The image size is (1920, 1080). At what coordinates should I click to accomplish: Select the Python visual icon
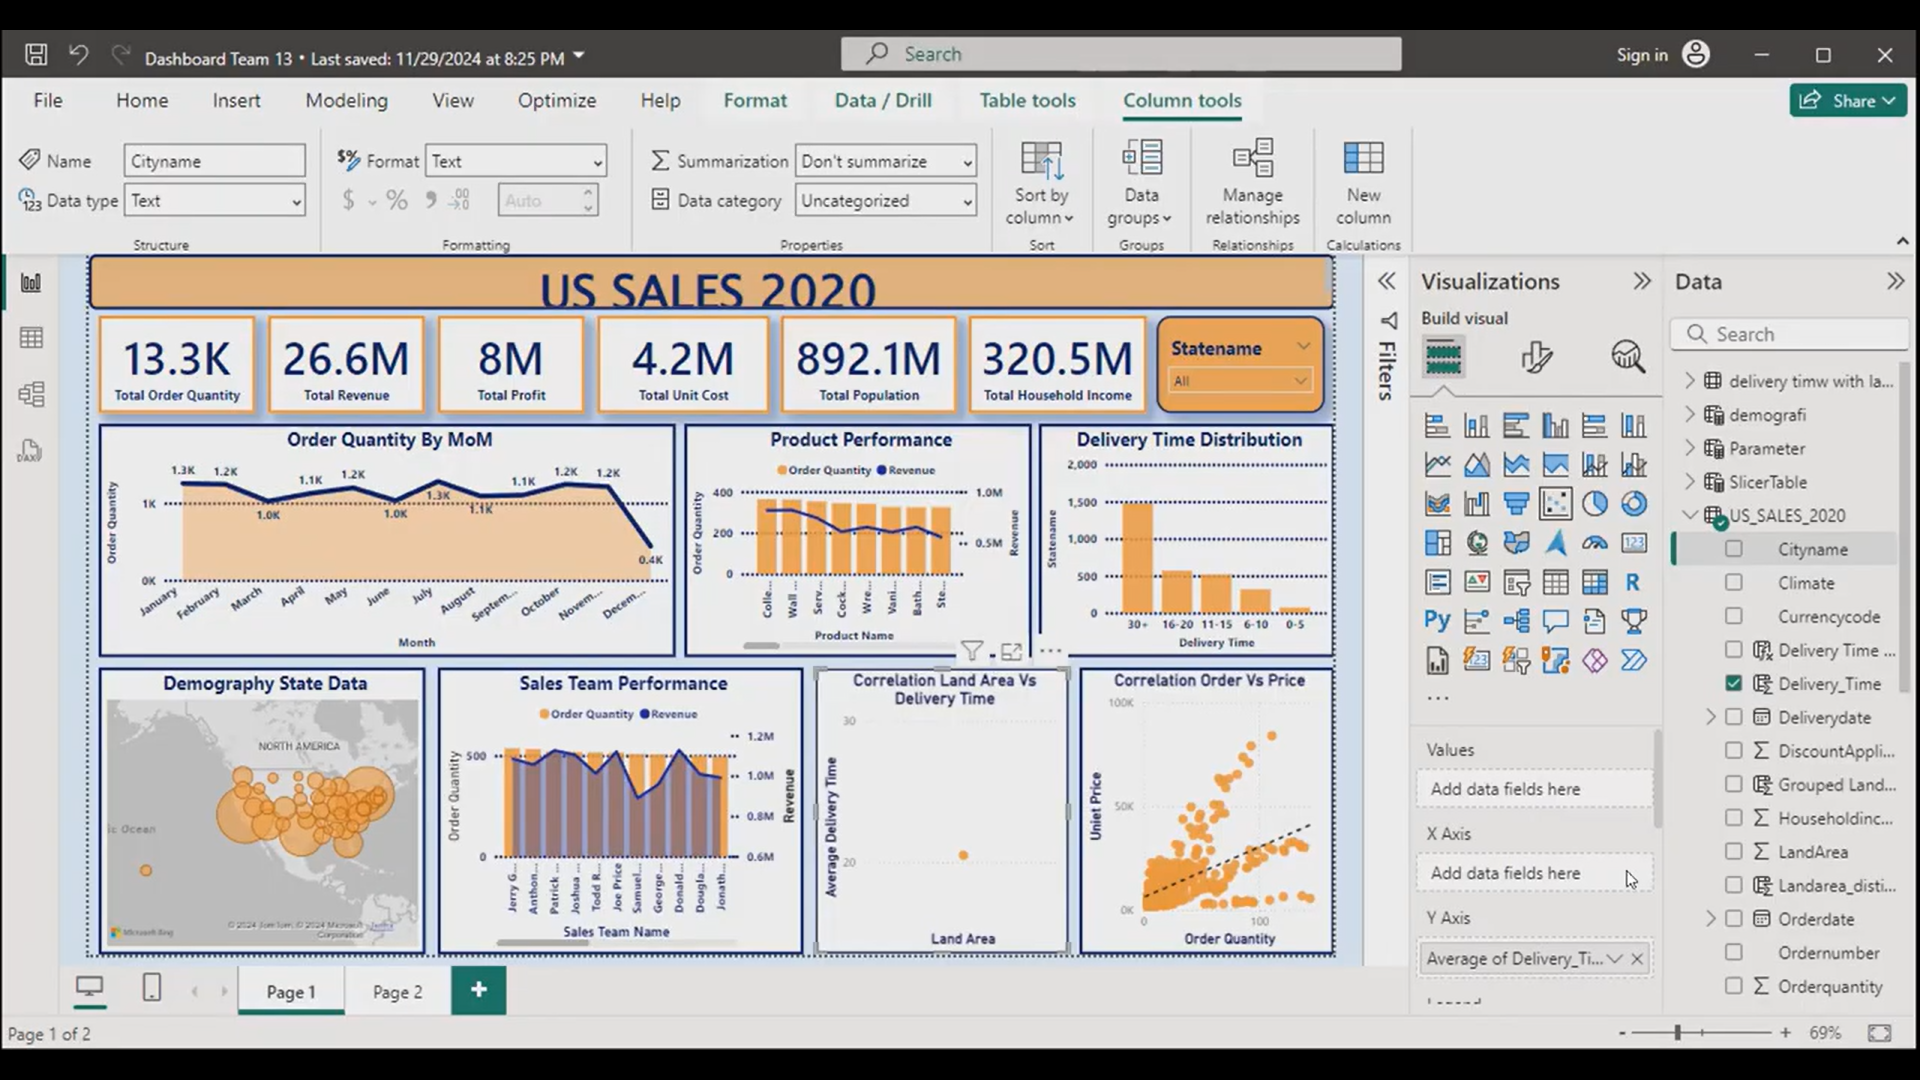[x=1437, y=621]
